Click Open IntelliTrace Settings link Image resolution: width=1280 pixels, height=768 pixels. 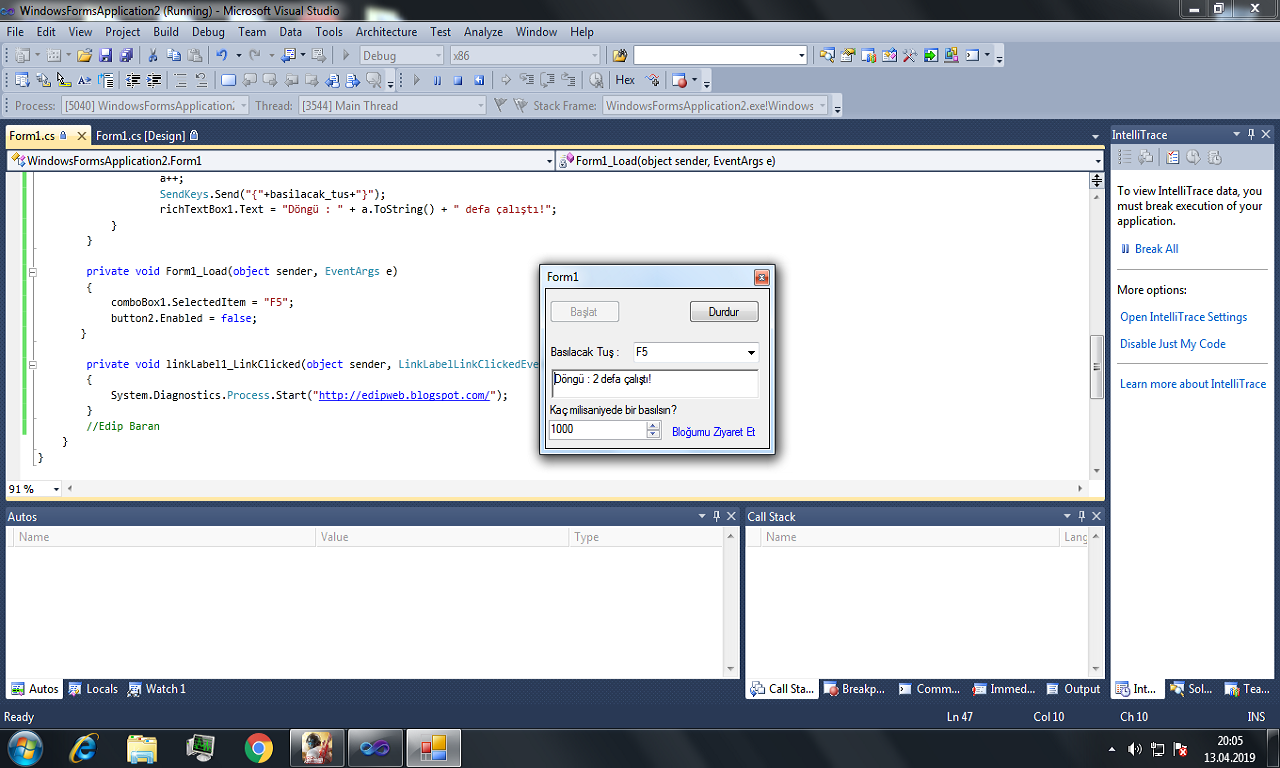(x=1183, y=317)
